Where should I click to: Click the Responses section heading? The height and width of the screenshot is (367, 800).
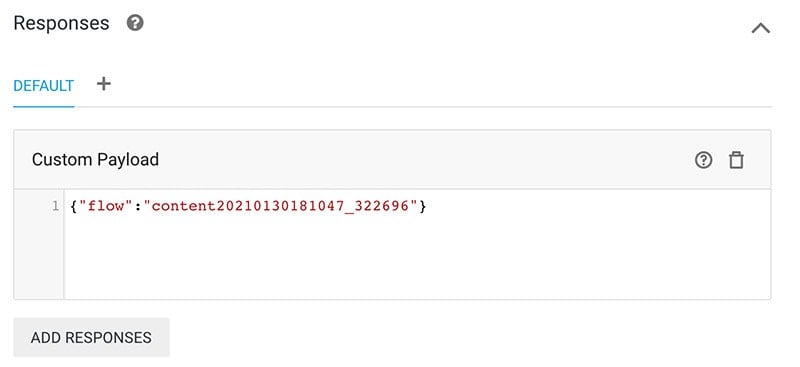click(x=61, y=23)
